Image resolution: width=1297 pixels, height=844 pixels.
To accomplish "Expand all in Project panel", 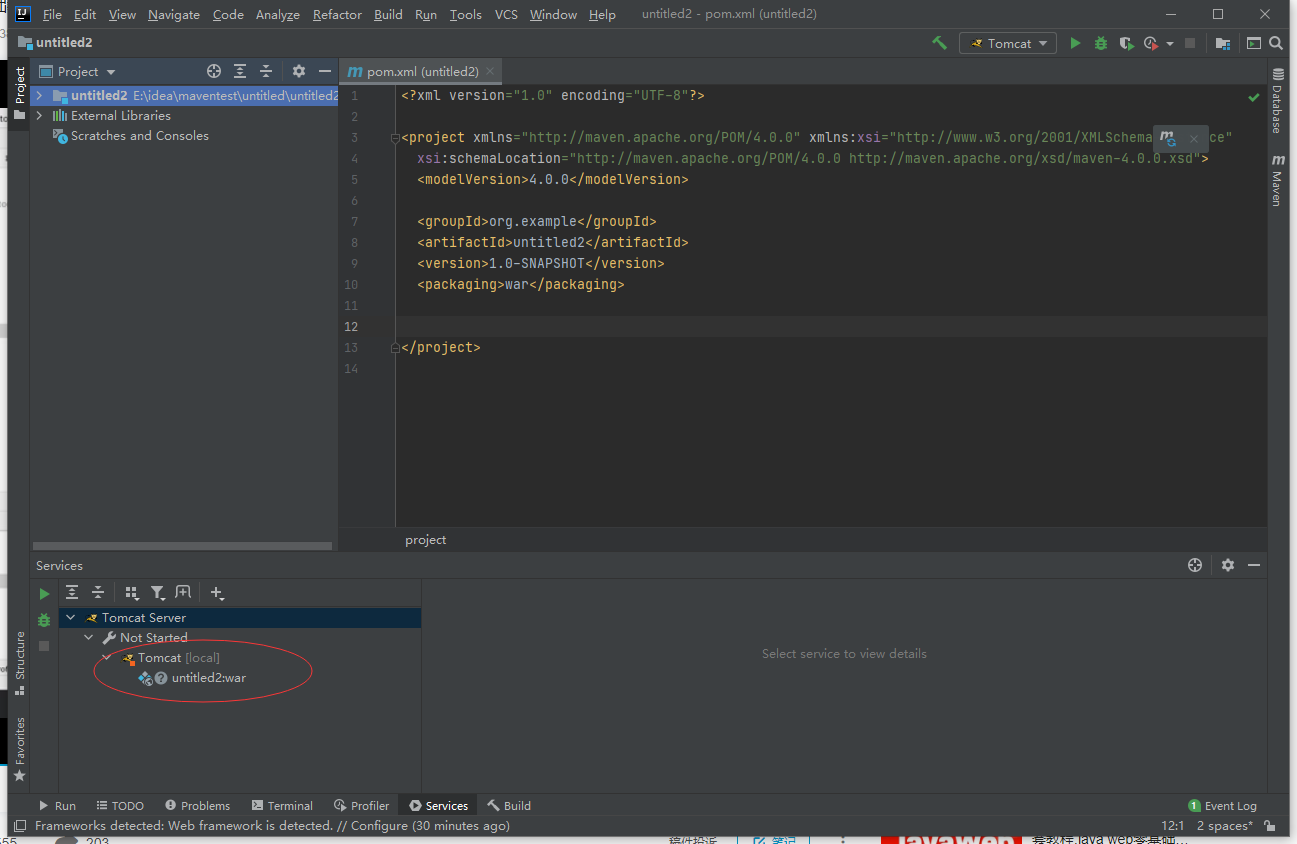I will (240, 71).
